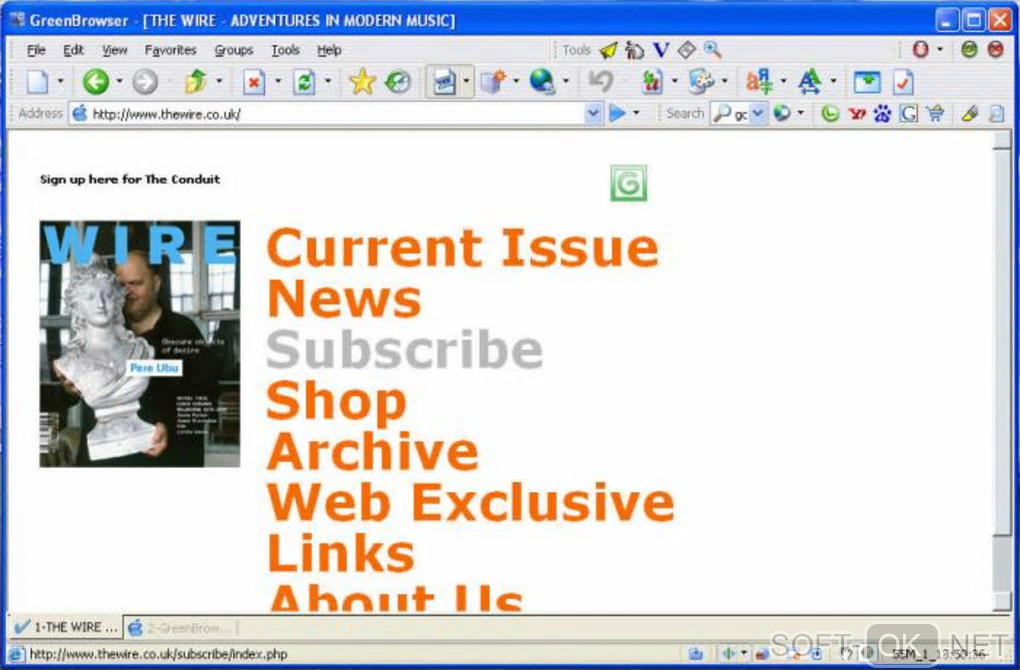Click the Web Exclusive link
The width and height of the screenshot is (1020, 670).
(x=470, y=502)
